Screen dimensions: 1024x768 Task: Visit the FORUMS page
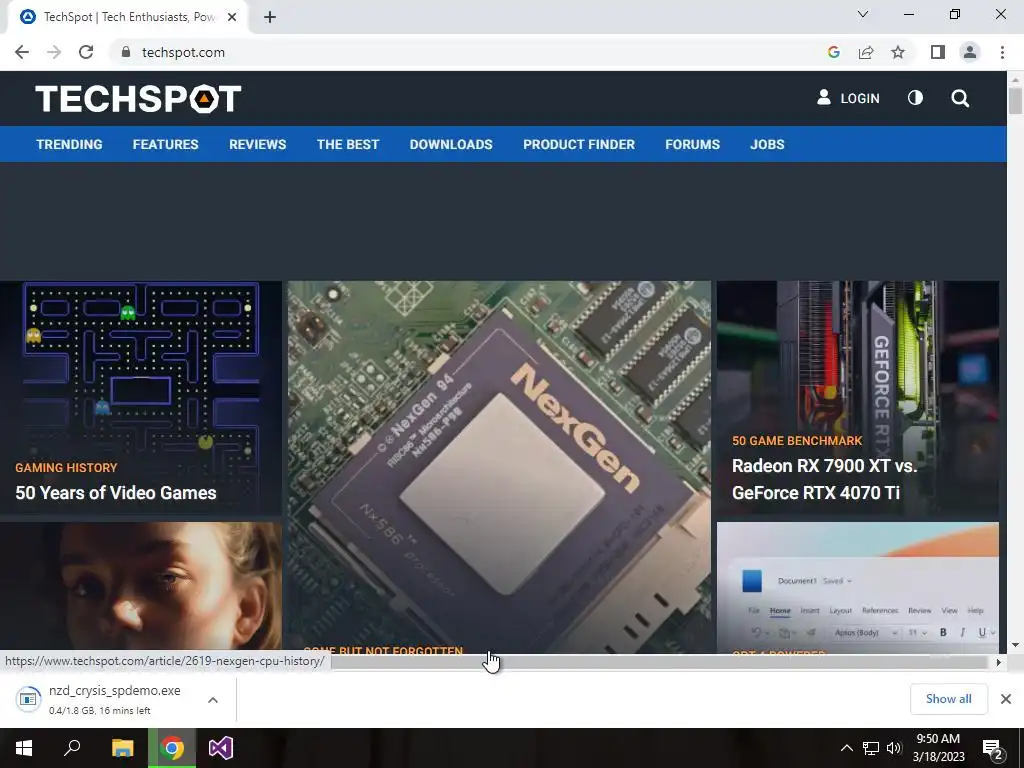tap(692, 144)
